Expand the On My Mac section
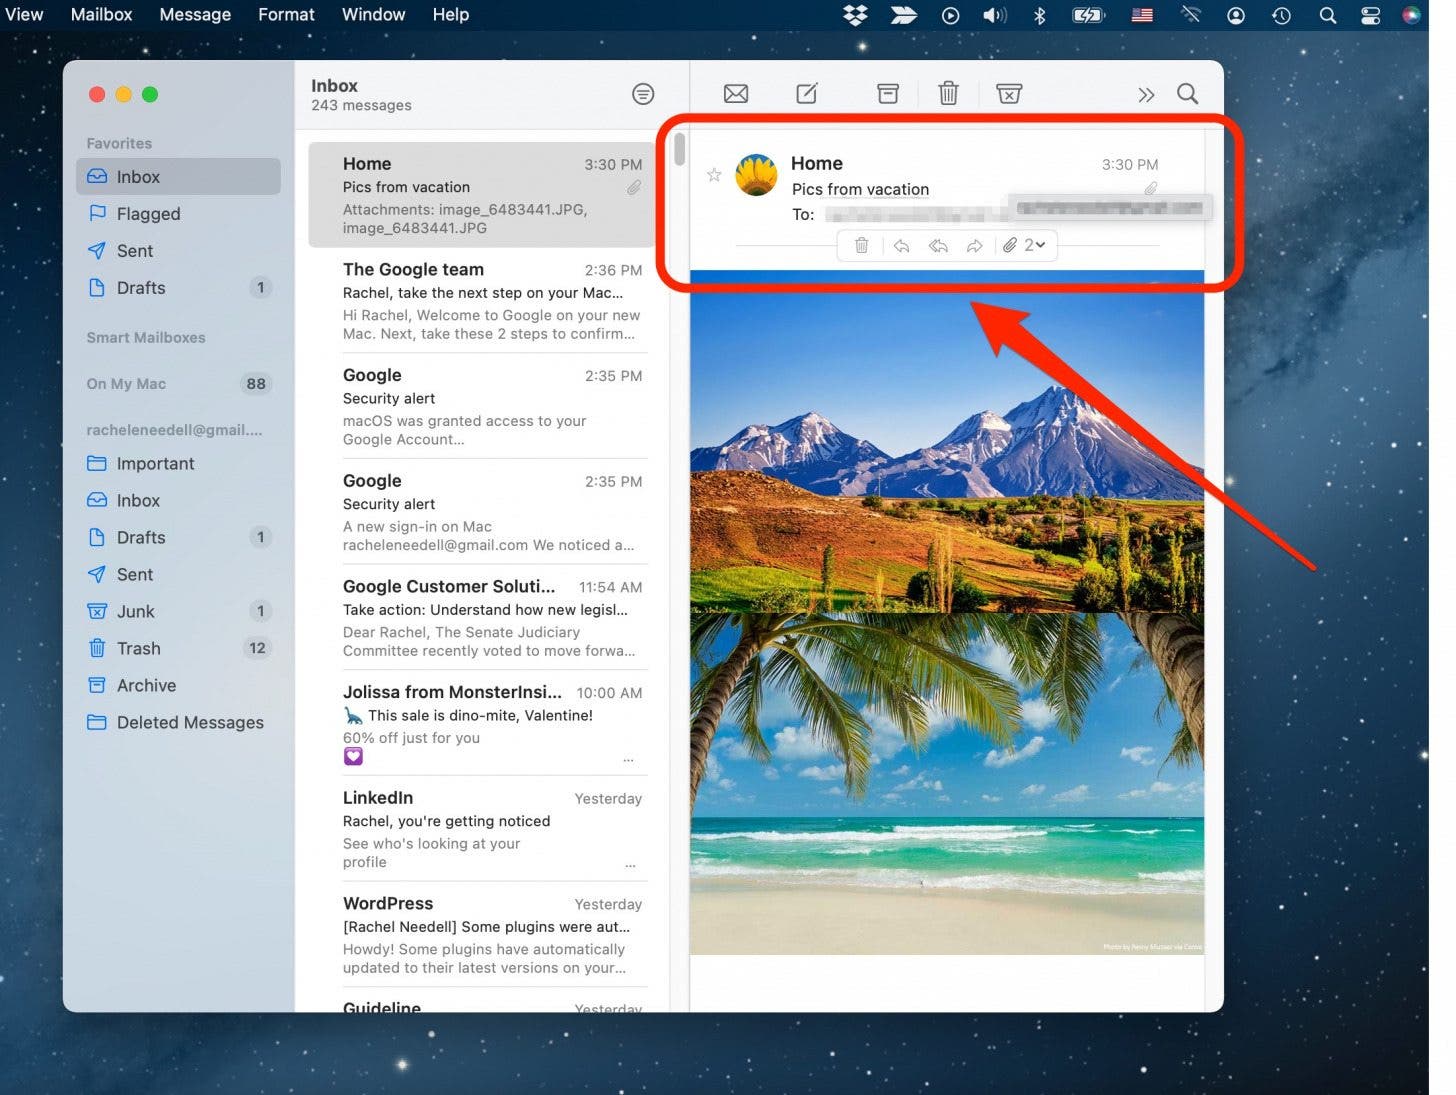Image resolution: width=1456 pixels, height=1095 pixels. (x=126, y=384)
